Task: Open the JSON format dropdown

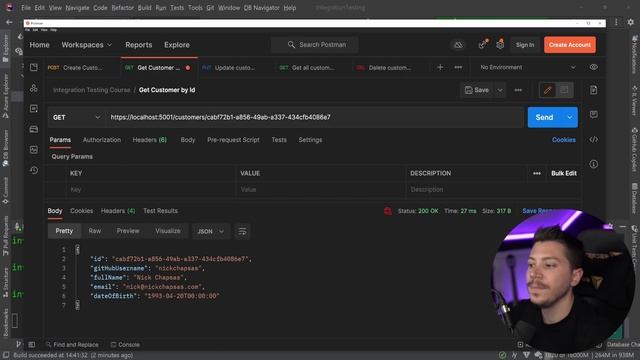Action: (211, 231)
